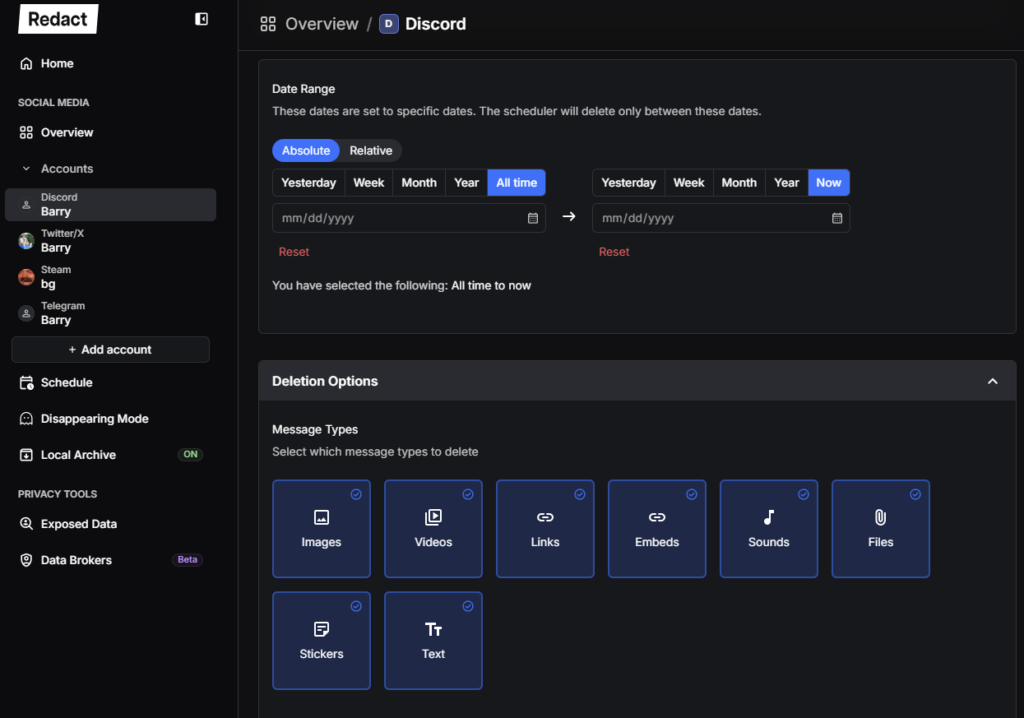Uncheck the Embeds message type checkmark
This screenshot has width=1024, height=718.
(x=692, y=495)
